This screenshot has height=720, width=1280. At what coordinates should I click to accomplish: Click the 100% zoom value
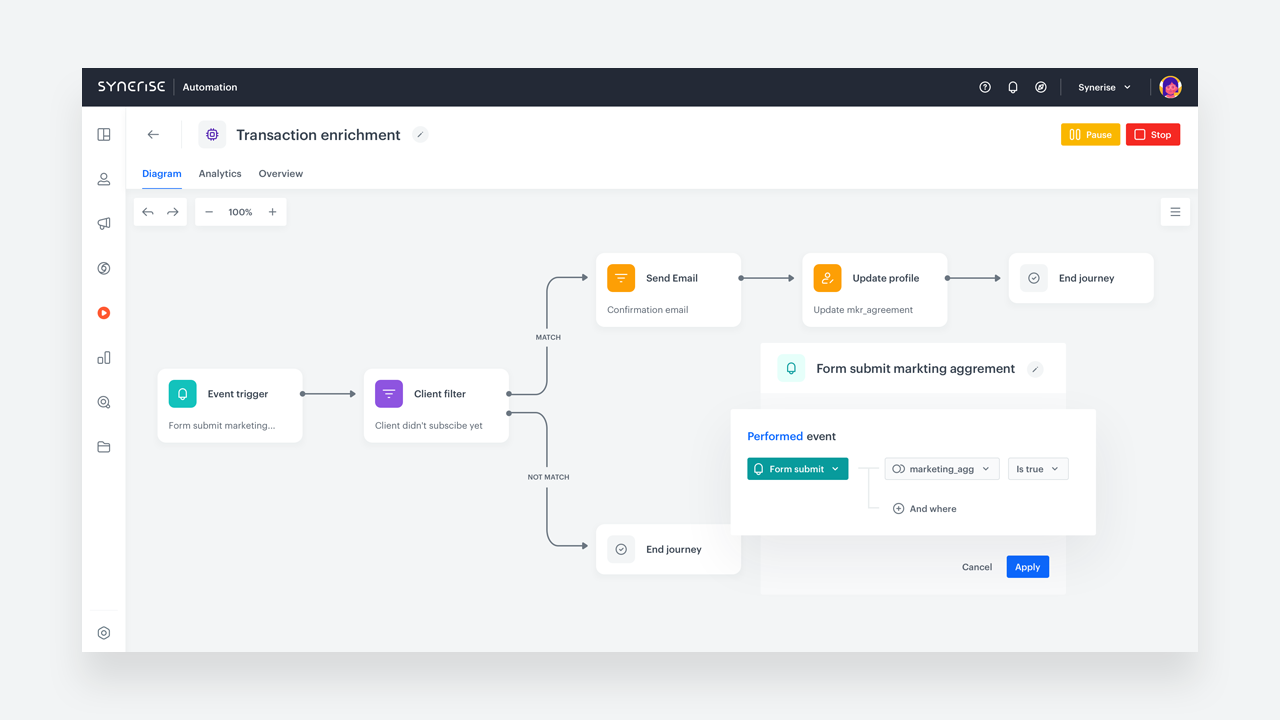coord(240,212)
